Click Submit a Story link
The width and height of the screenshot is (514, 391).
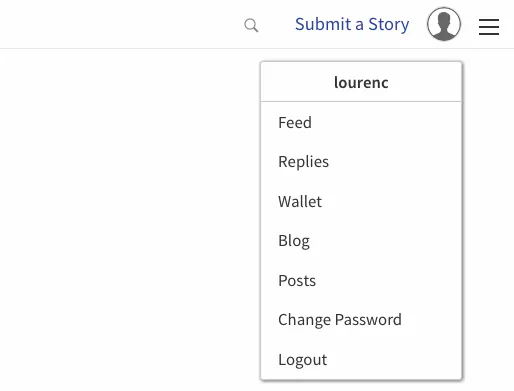tap(352, 24)
